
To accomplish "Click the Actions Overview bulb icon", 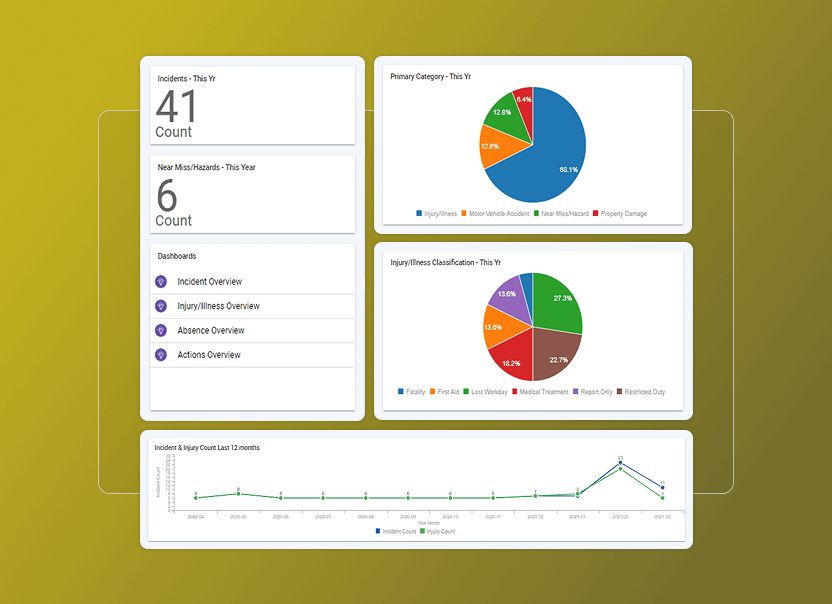I will point(161,354).
